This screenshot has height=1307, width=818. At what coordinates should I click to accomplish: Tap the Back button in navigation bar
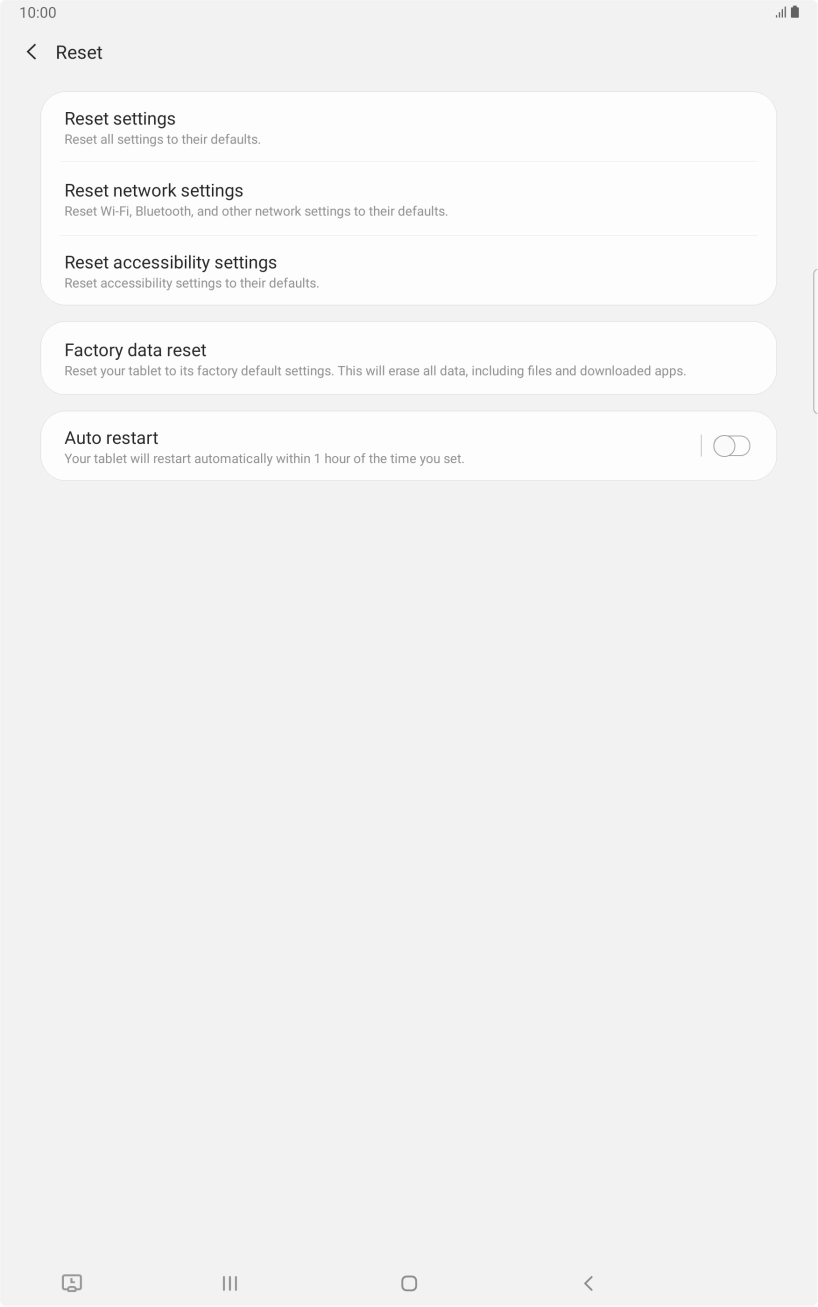tap(588, 1283)
